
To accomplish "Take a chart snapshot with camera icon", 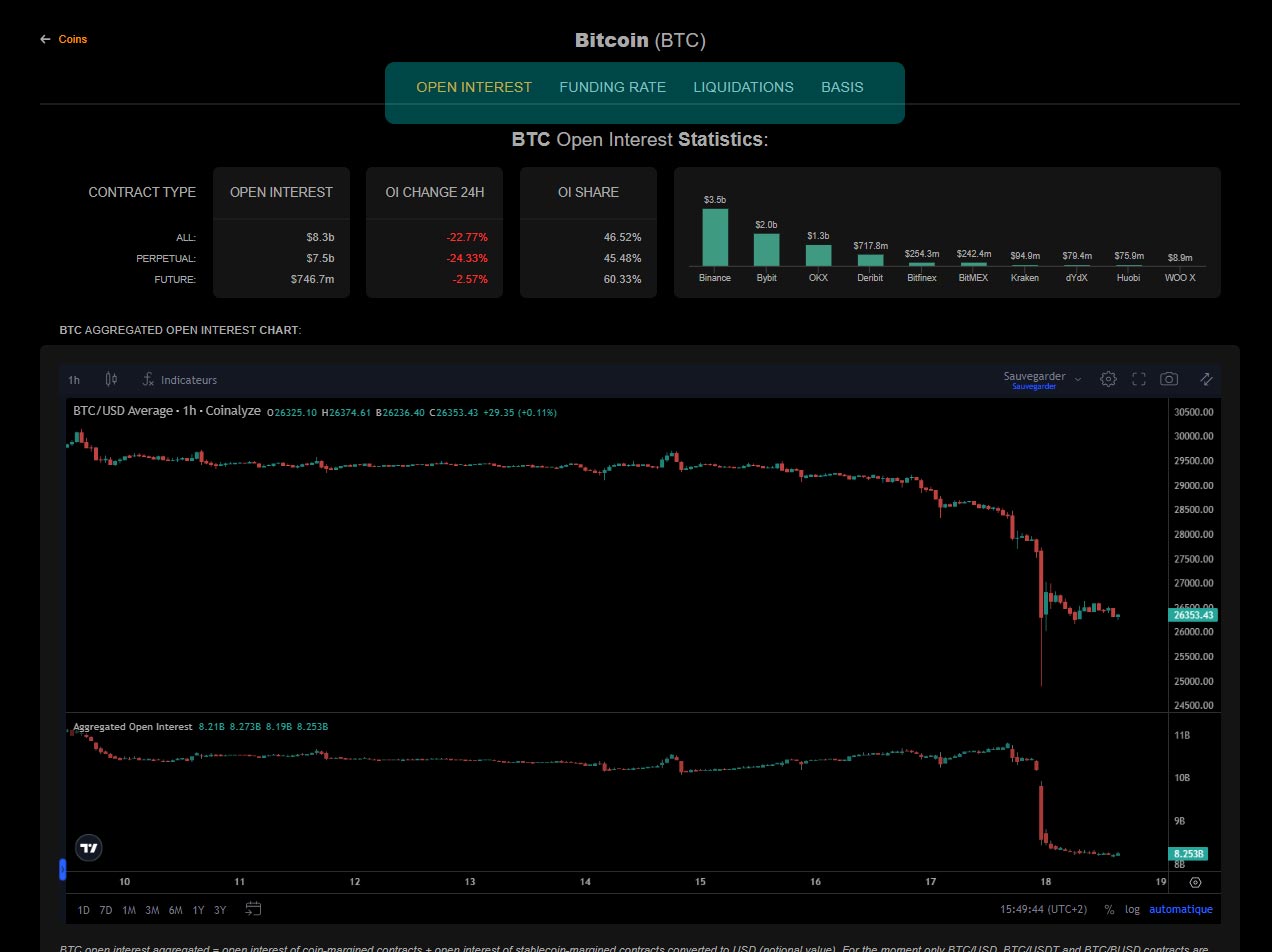I will click(1169, 379).
